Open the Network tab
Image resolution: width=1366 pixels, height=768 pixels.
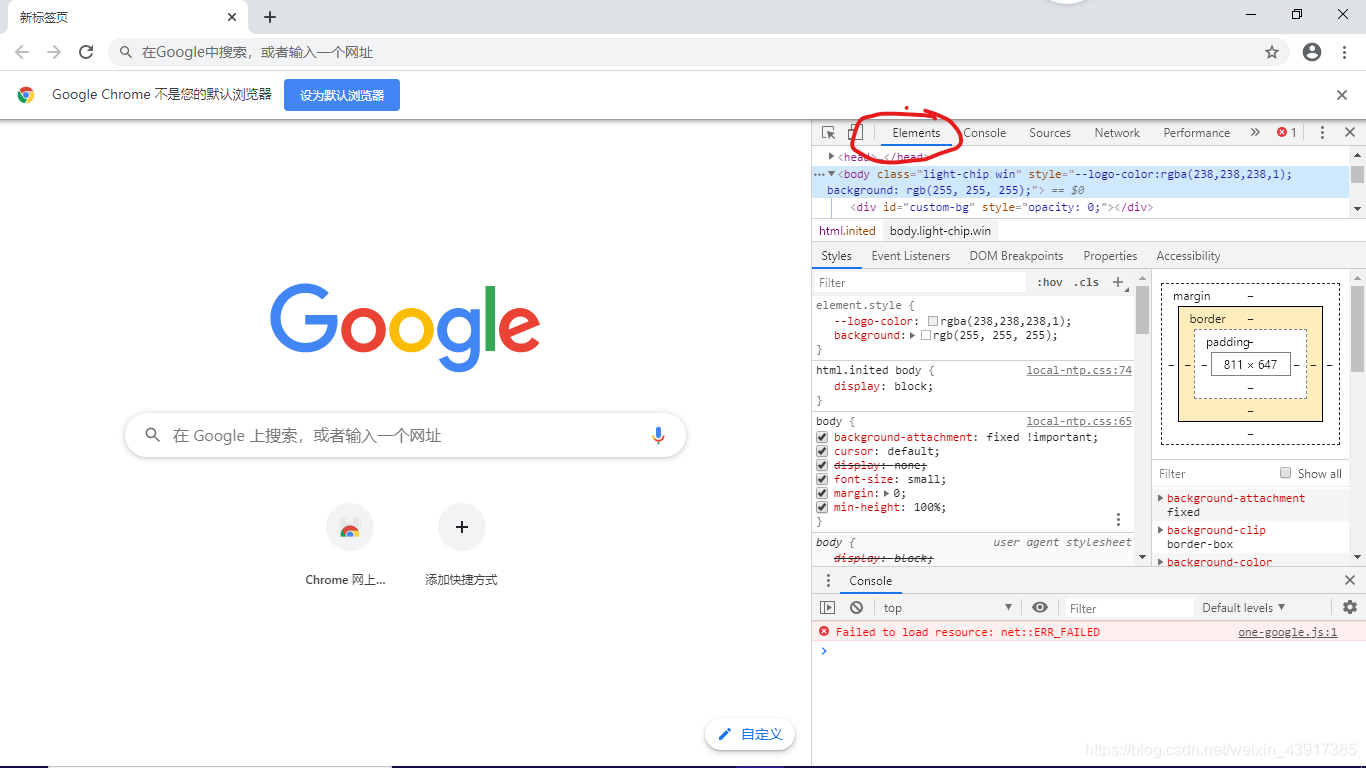1117,133
